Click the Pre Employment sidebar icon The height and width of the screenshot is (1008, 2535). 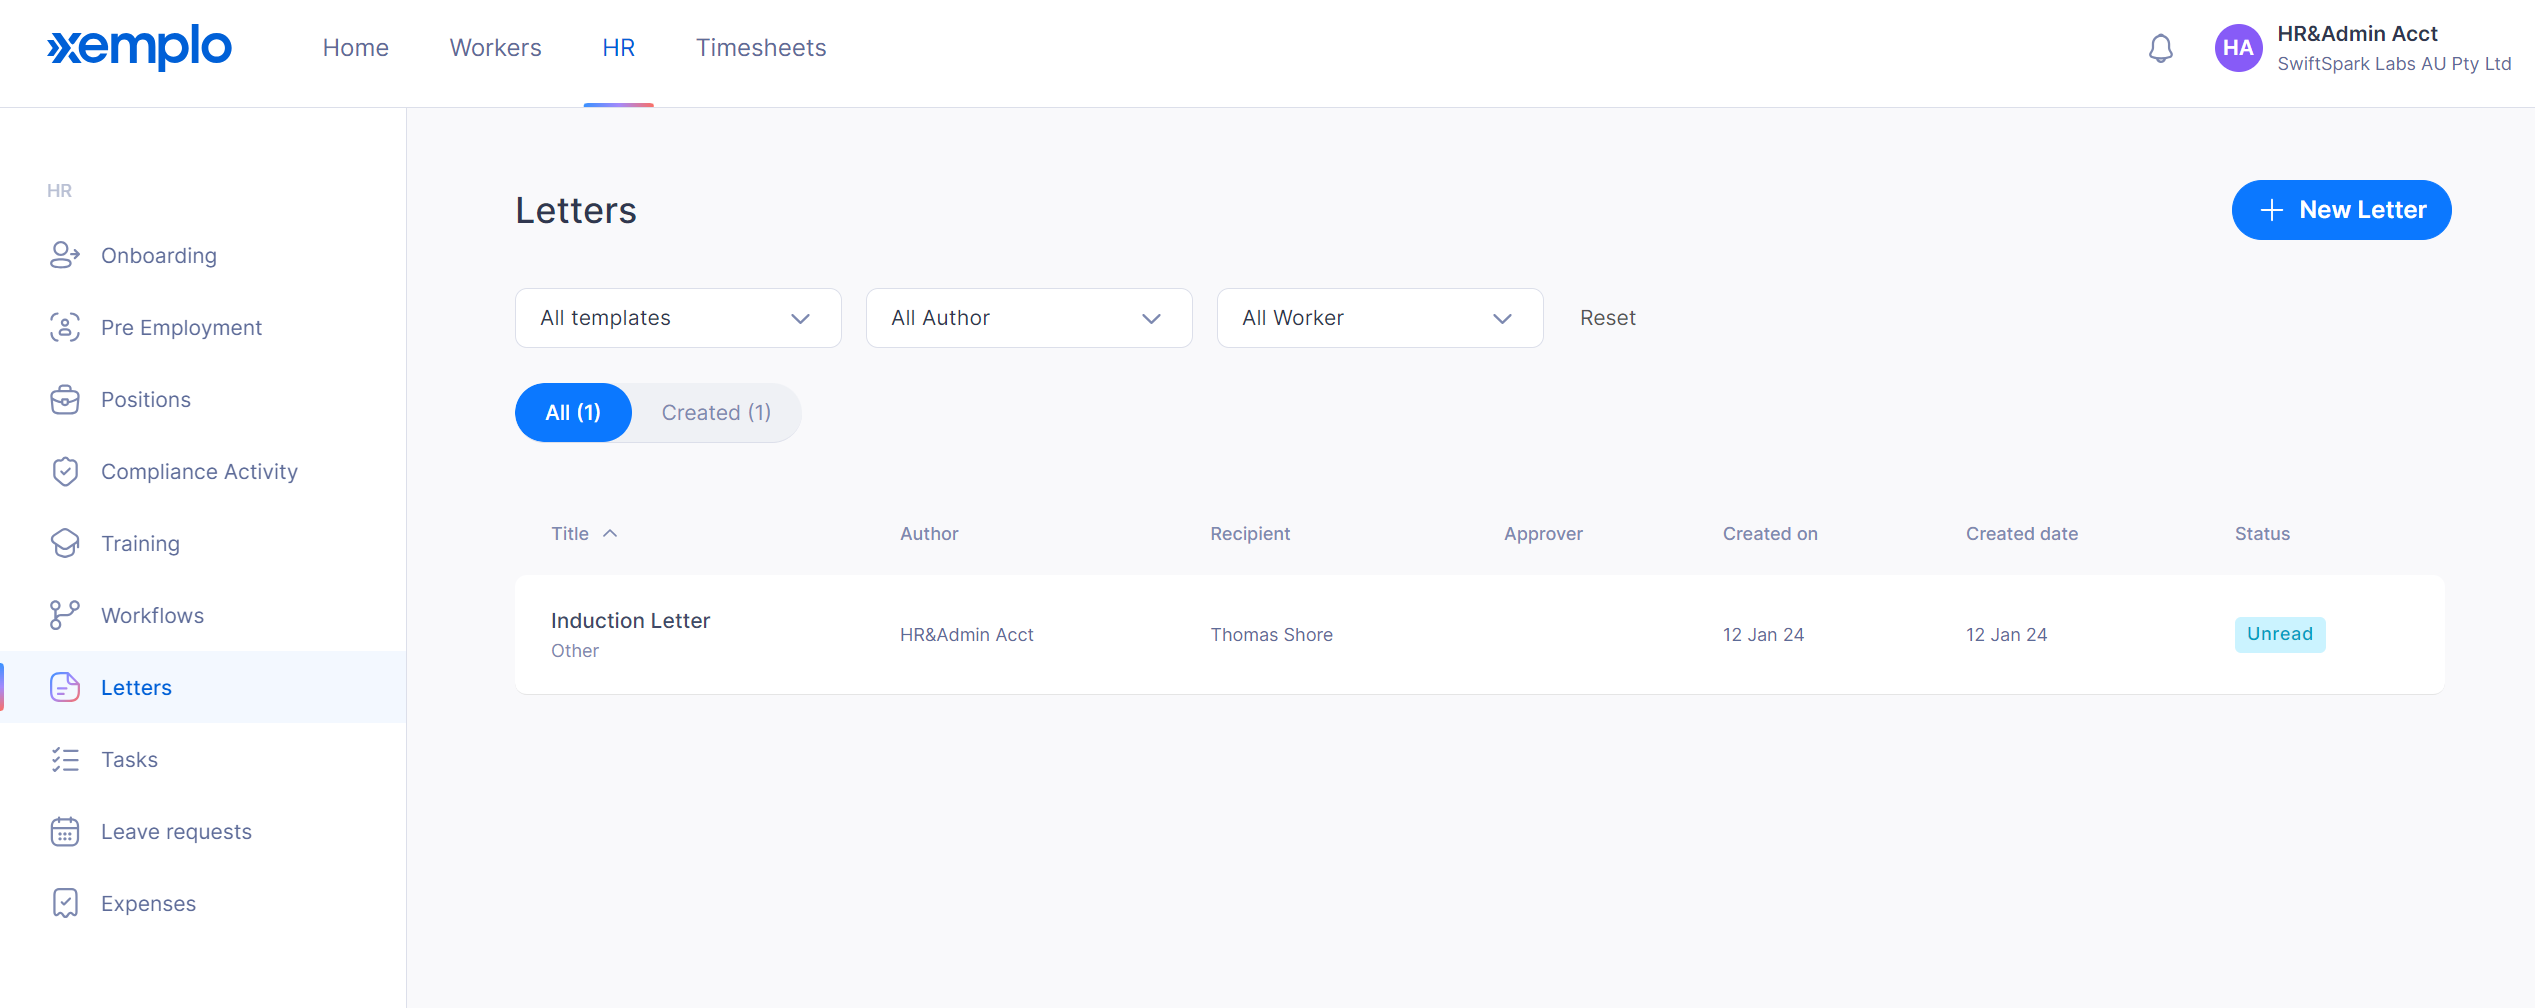[65, 327]
